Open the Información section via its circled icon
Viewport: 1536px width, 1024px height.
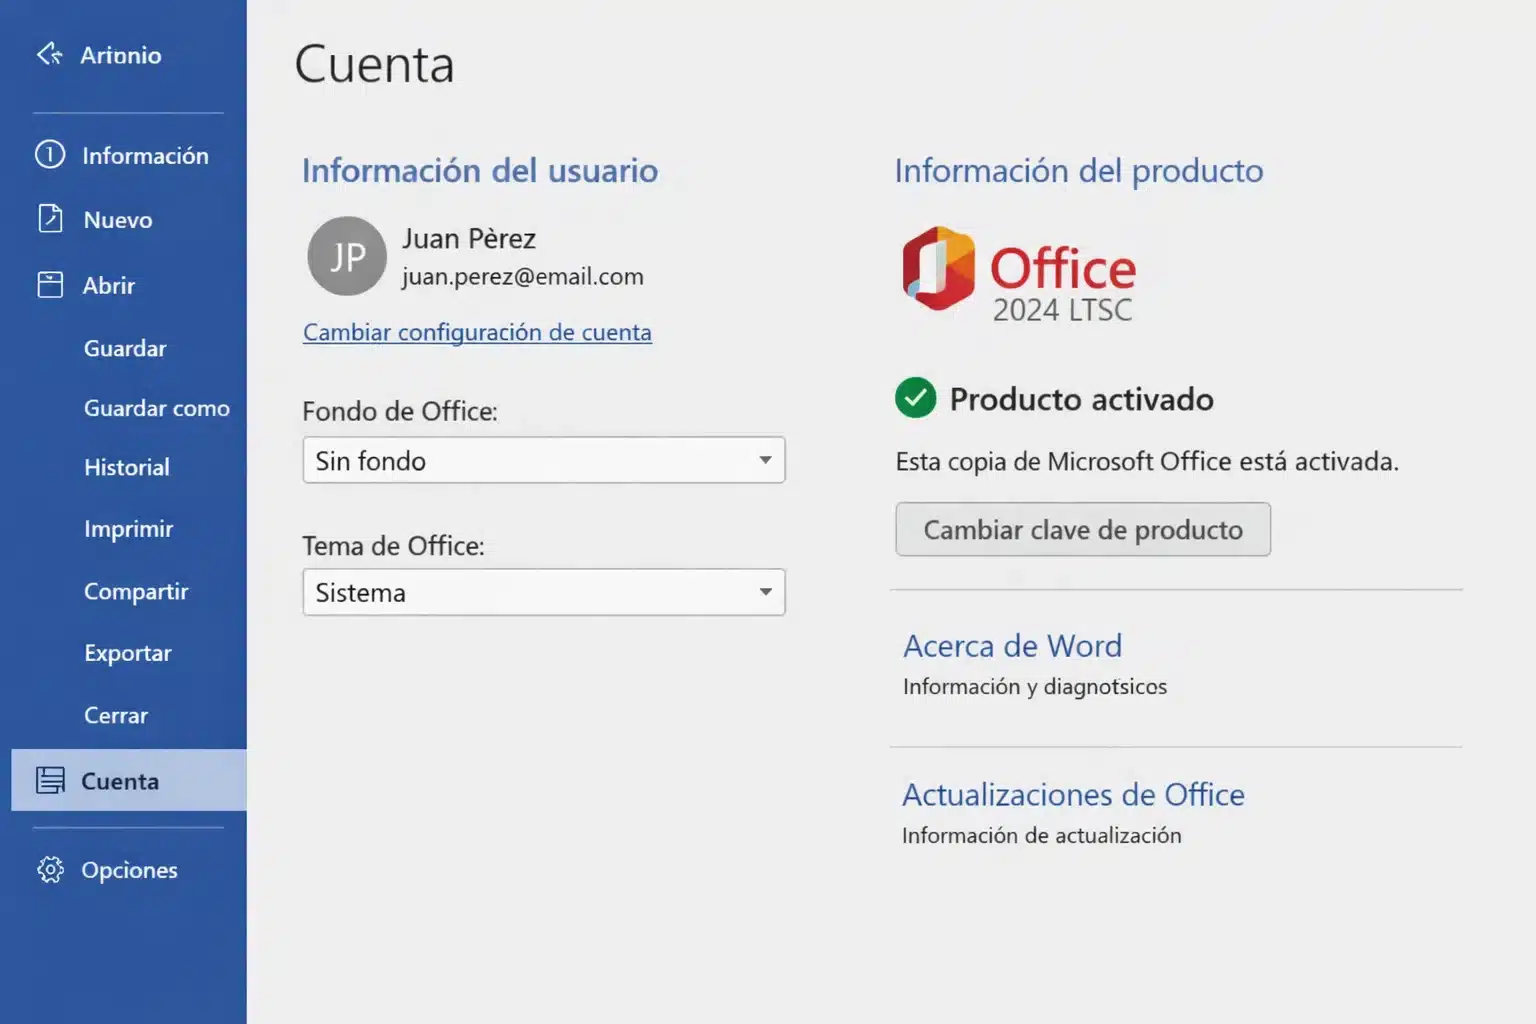(50, 155)
